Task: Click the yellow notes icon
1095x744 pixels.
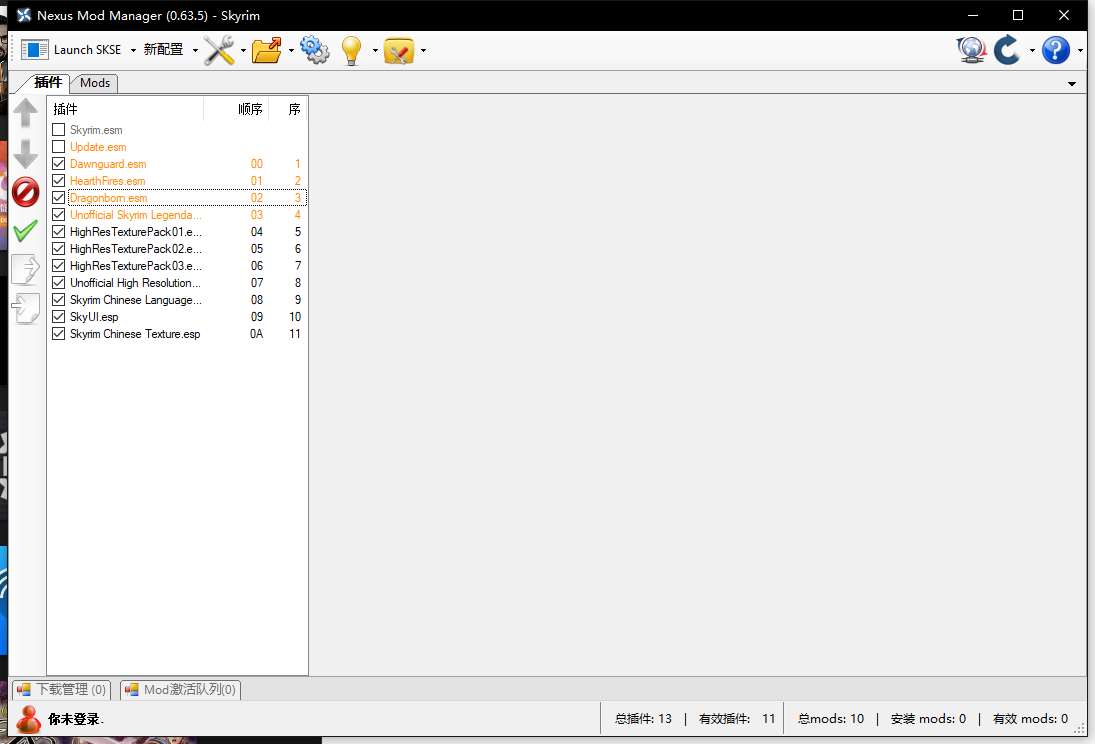Action: pos(399,50)
